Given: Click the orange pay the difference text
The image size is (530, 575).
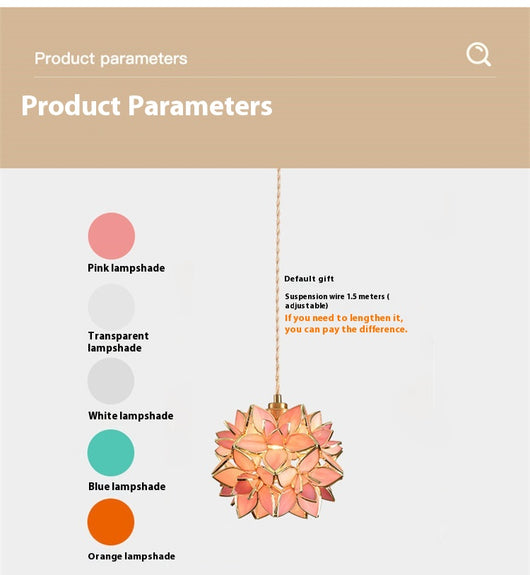Looking at the screenshot, I should click(x=346, y=323).
